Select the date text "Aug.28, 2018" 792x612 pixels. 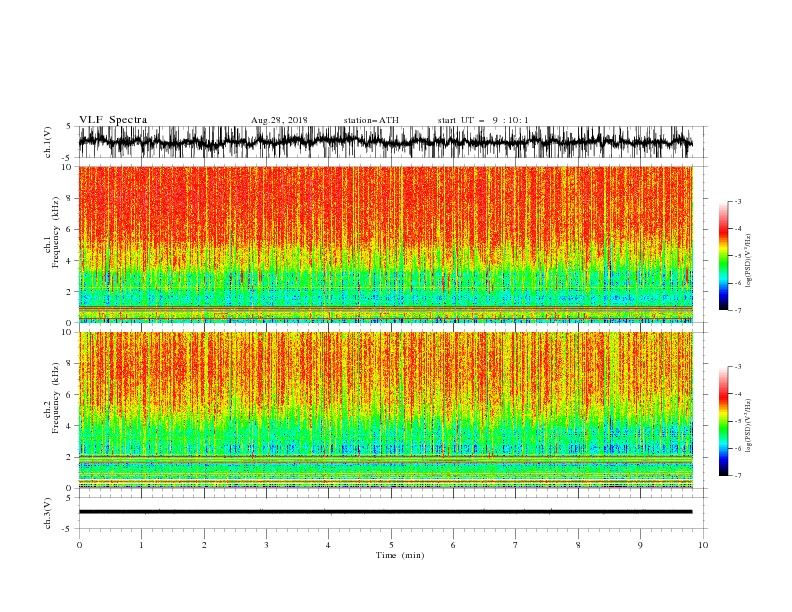pyautogui.click(x=279, y=120)
